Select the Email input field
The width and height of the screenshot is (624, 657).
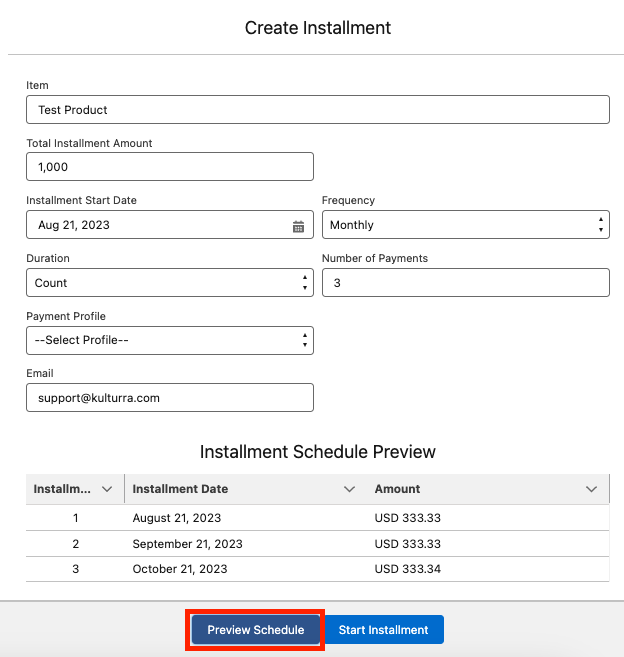click(170, 398)
